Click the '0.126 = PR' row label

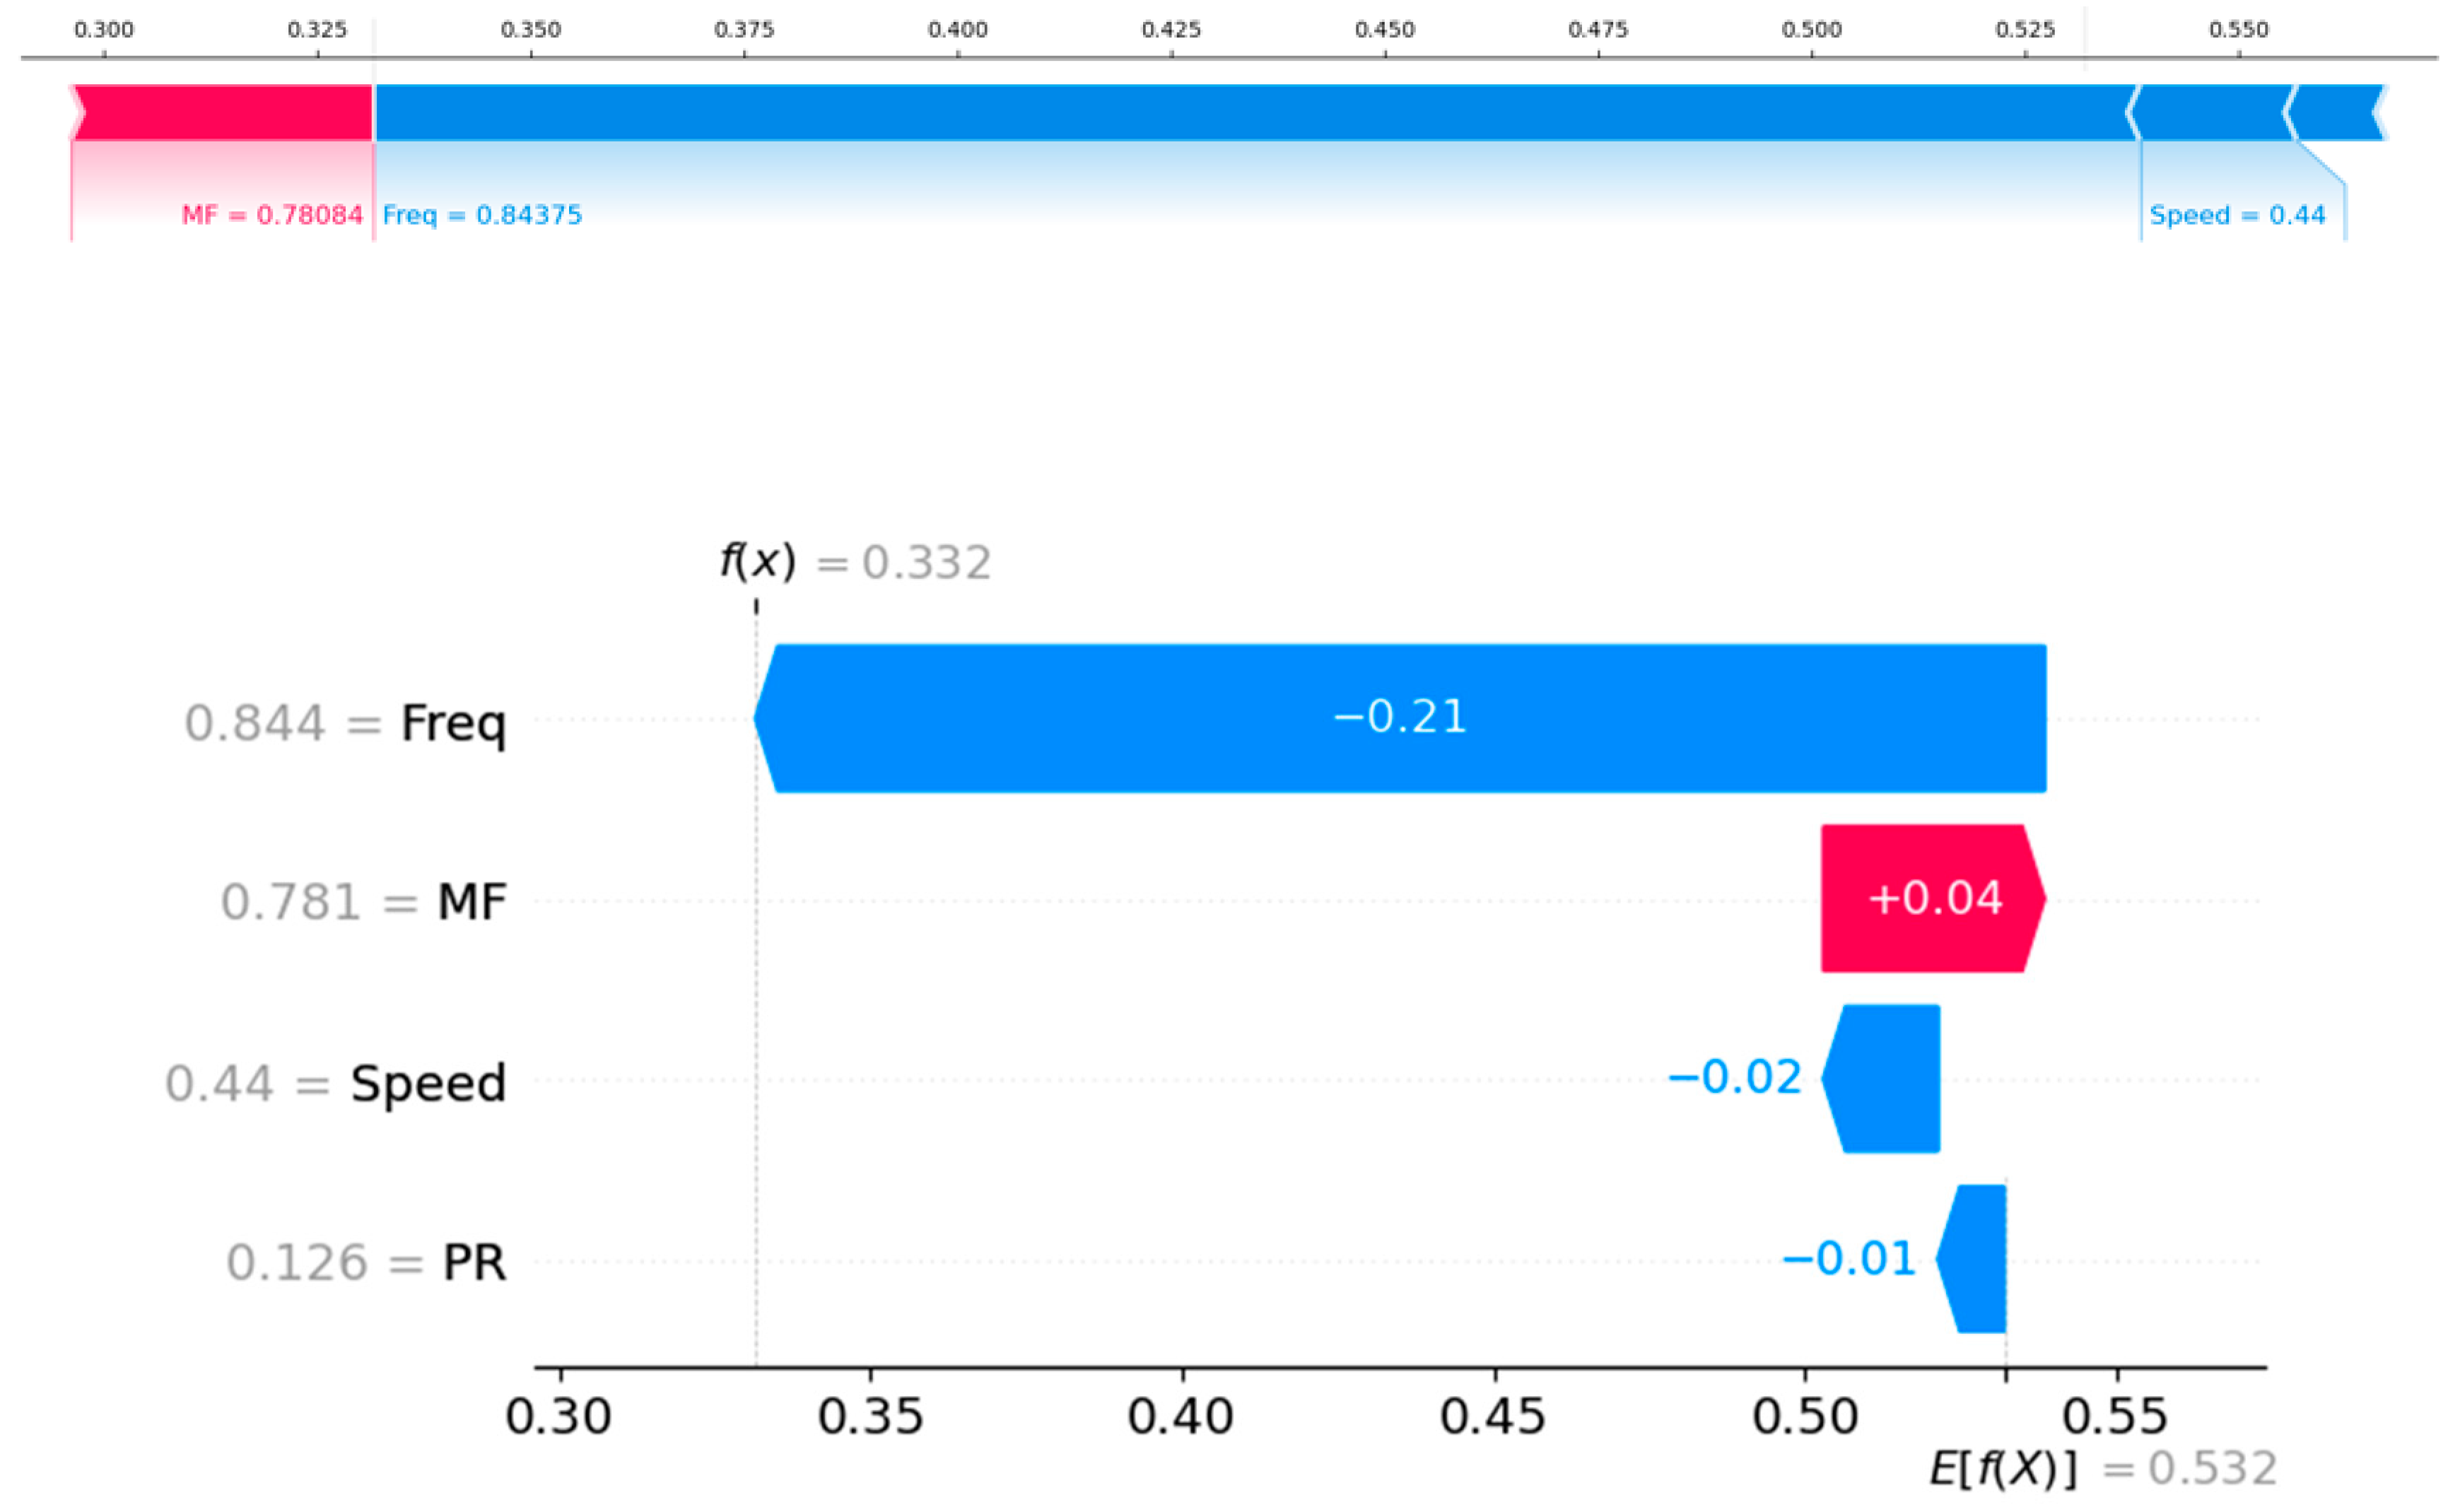pyautogui.click(x=366, y=1262)
